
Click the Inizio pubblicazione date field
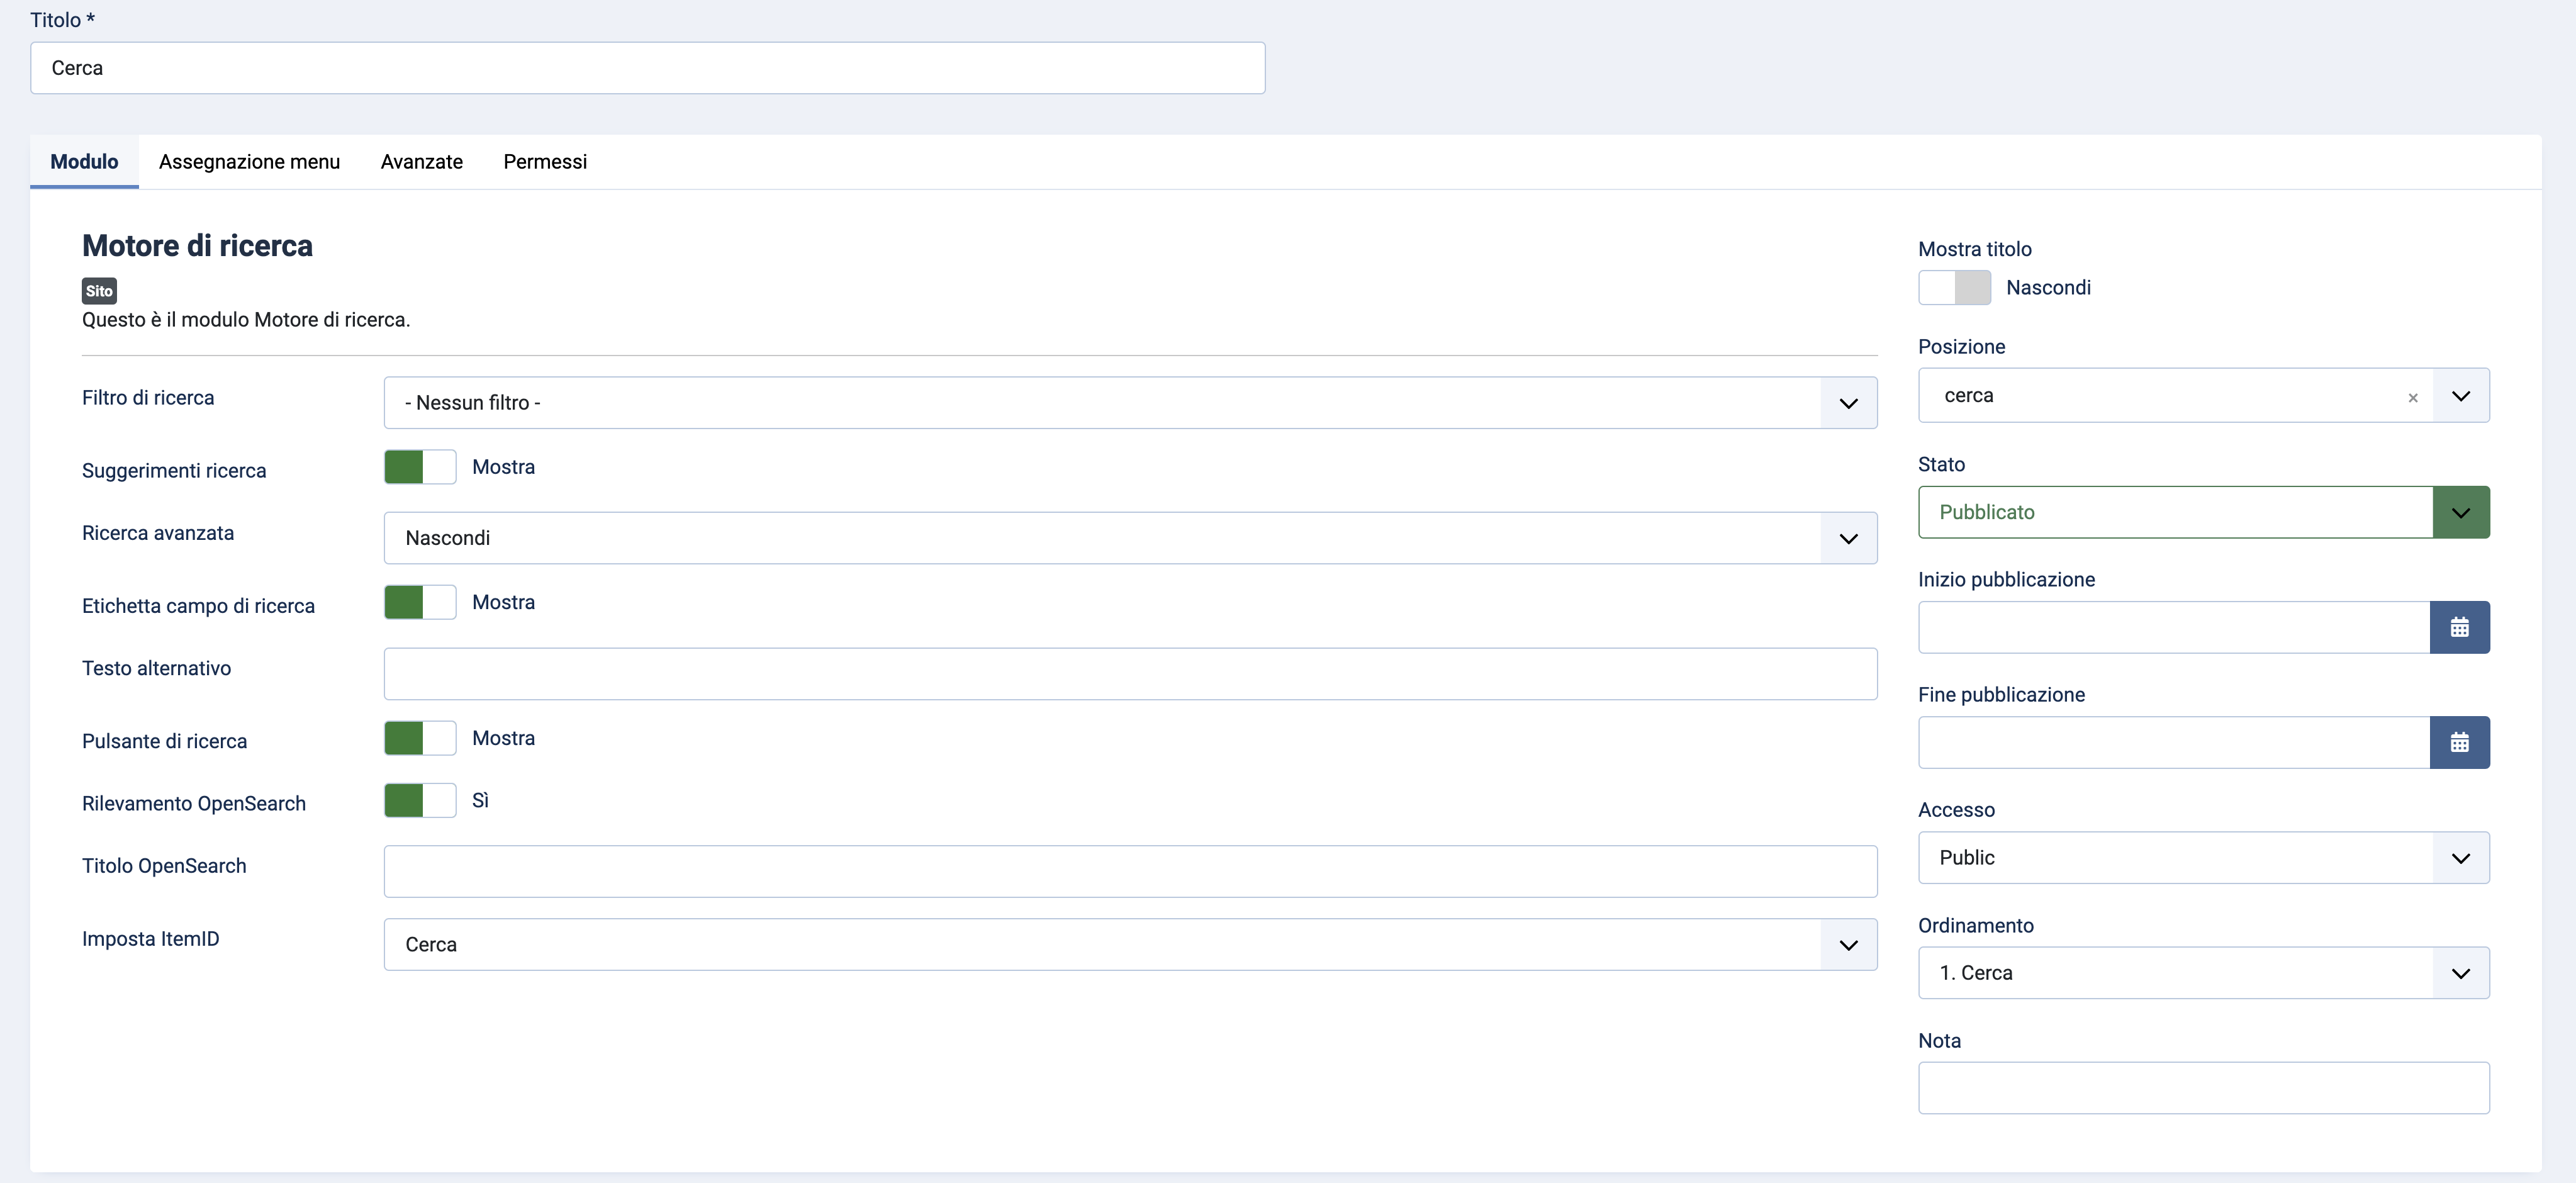(x=2174, y=627)
